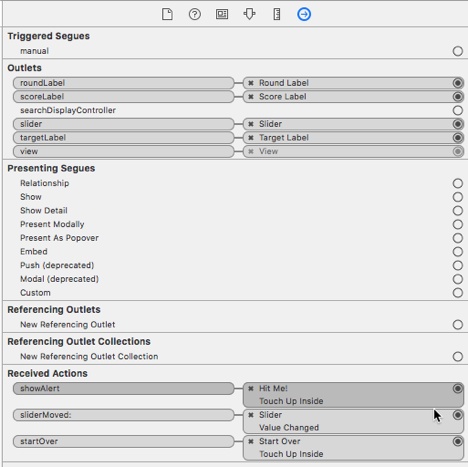Click the Custom segue circle
Viewport: 468px width, 467px height.
pyautogui.click(x=458, y=293)
